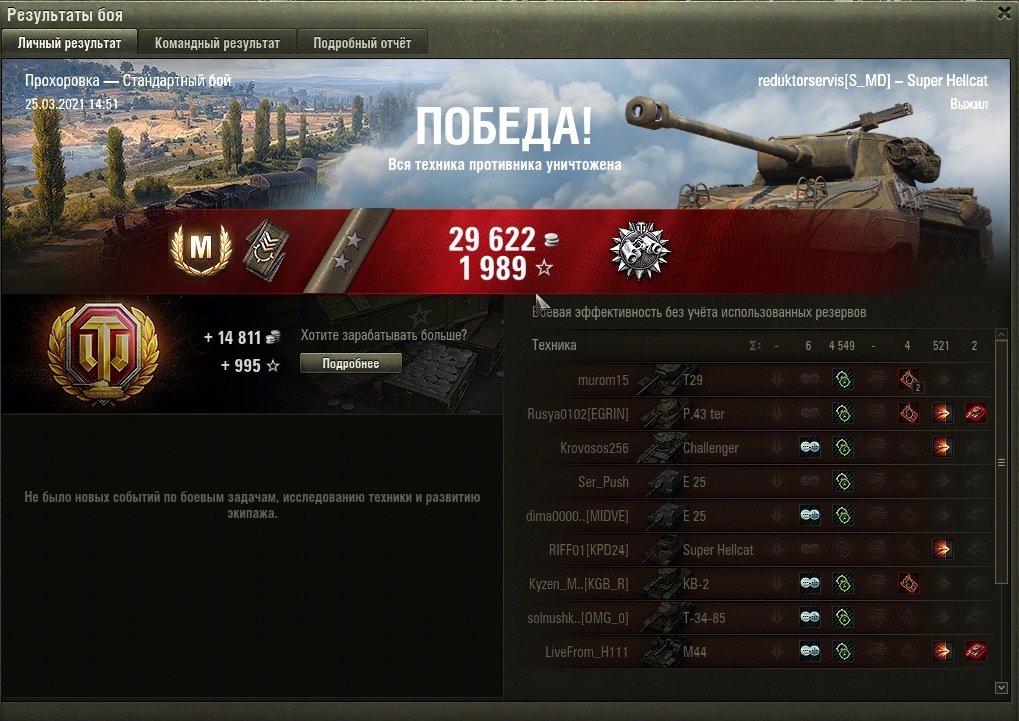This screenshot has height=721, width=1019.
Task: Click the damage icon in Krovosos256 row
Action: [942, 447]
